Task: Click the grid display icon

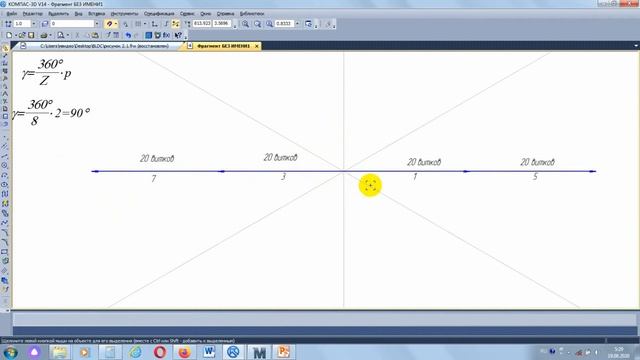Action: [138, 24]
